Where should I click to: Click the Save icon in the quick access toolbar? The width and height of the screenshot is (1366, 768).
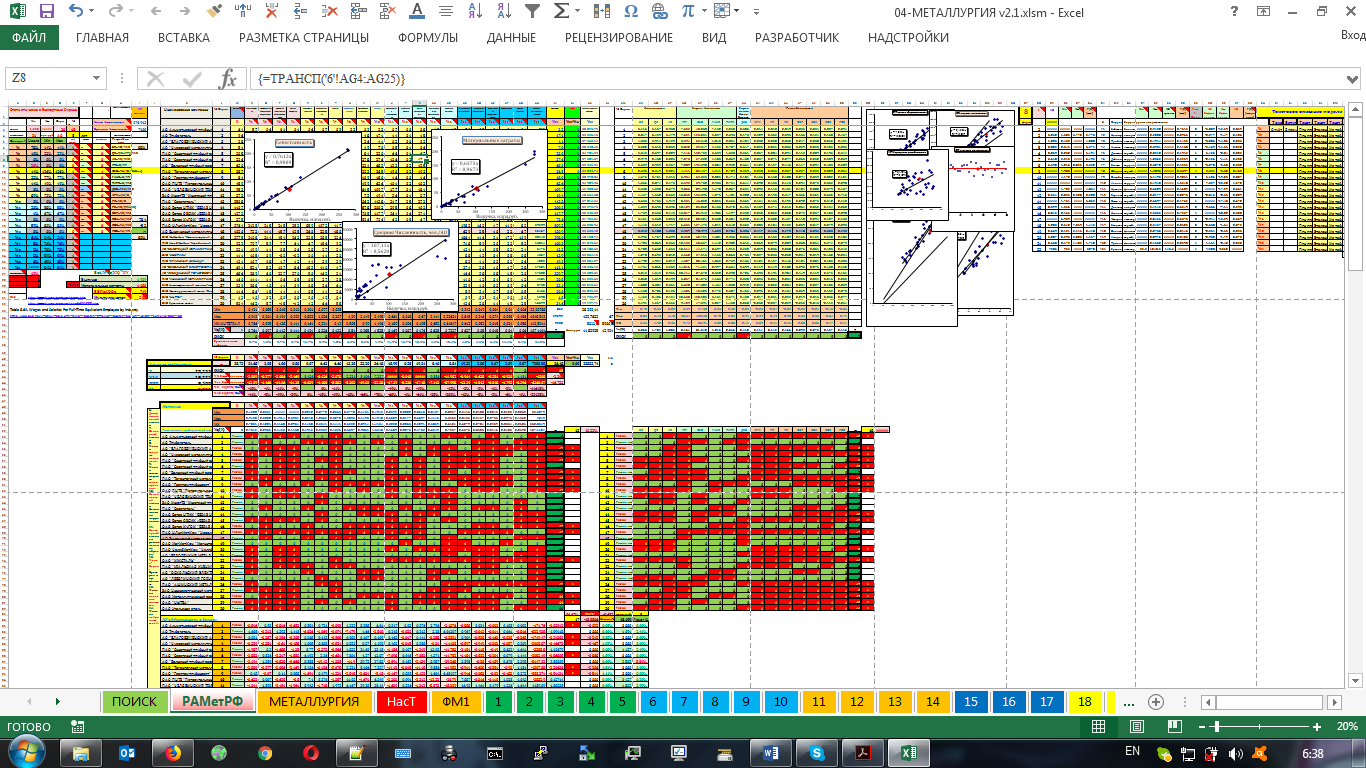47,12
